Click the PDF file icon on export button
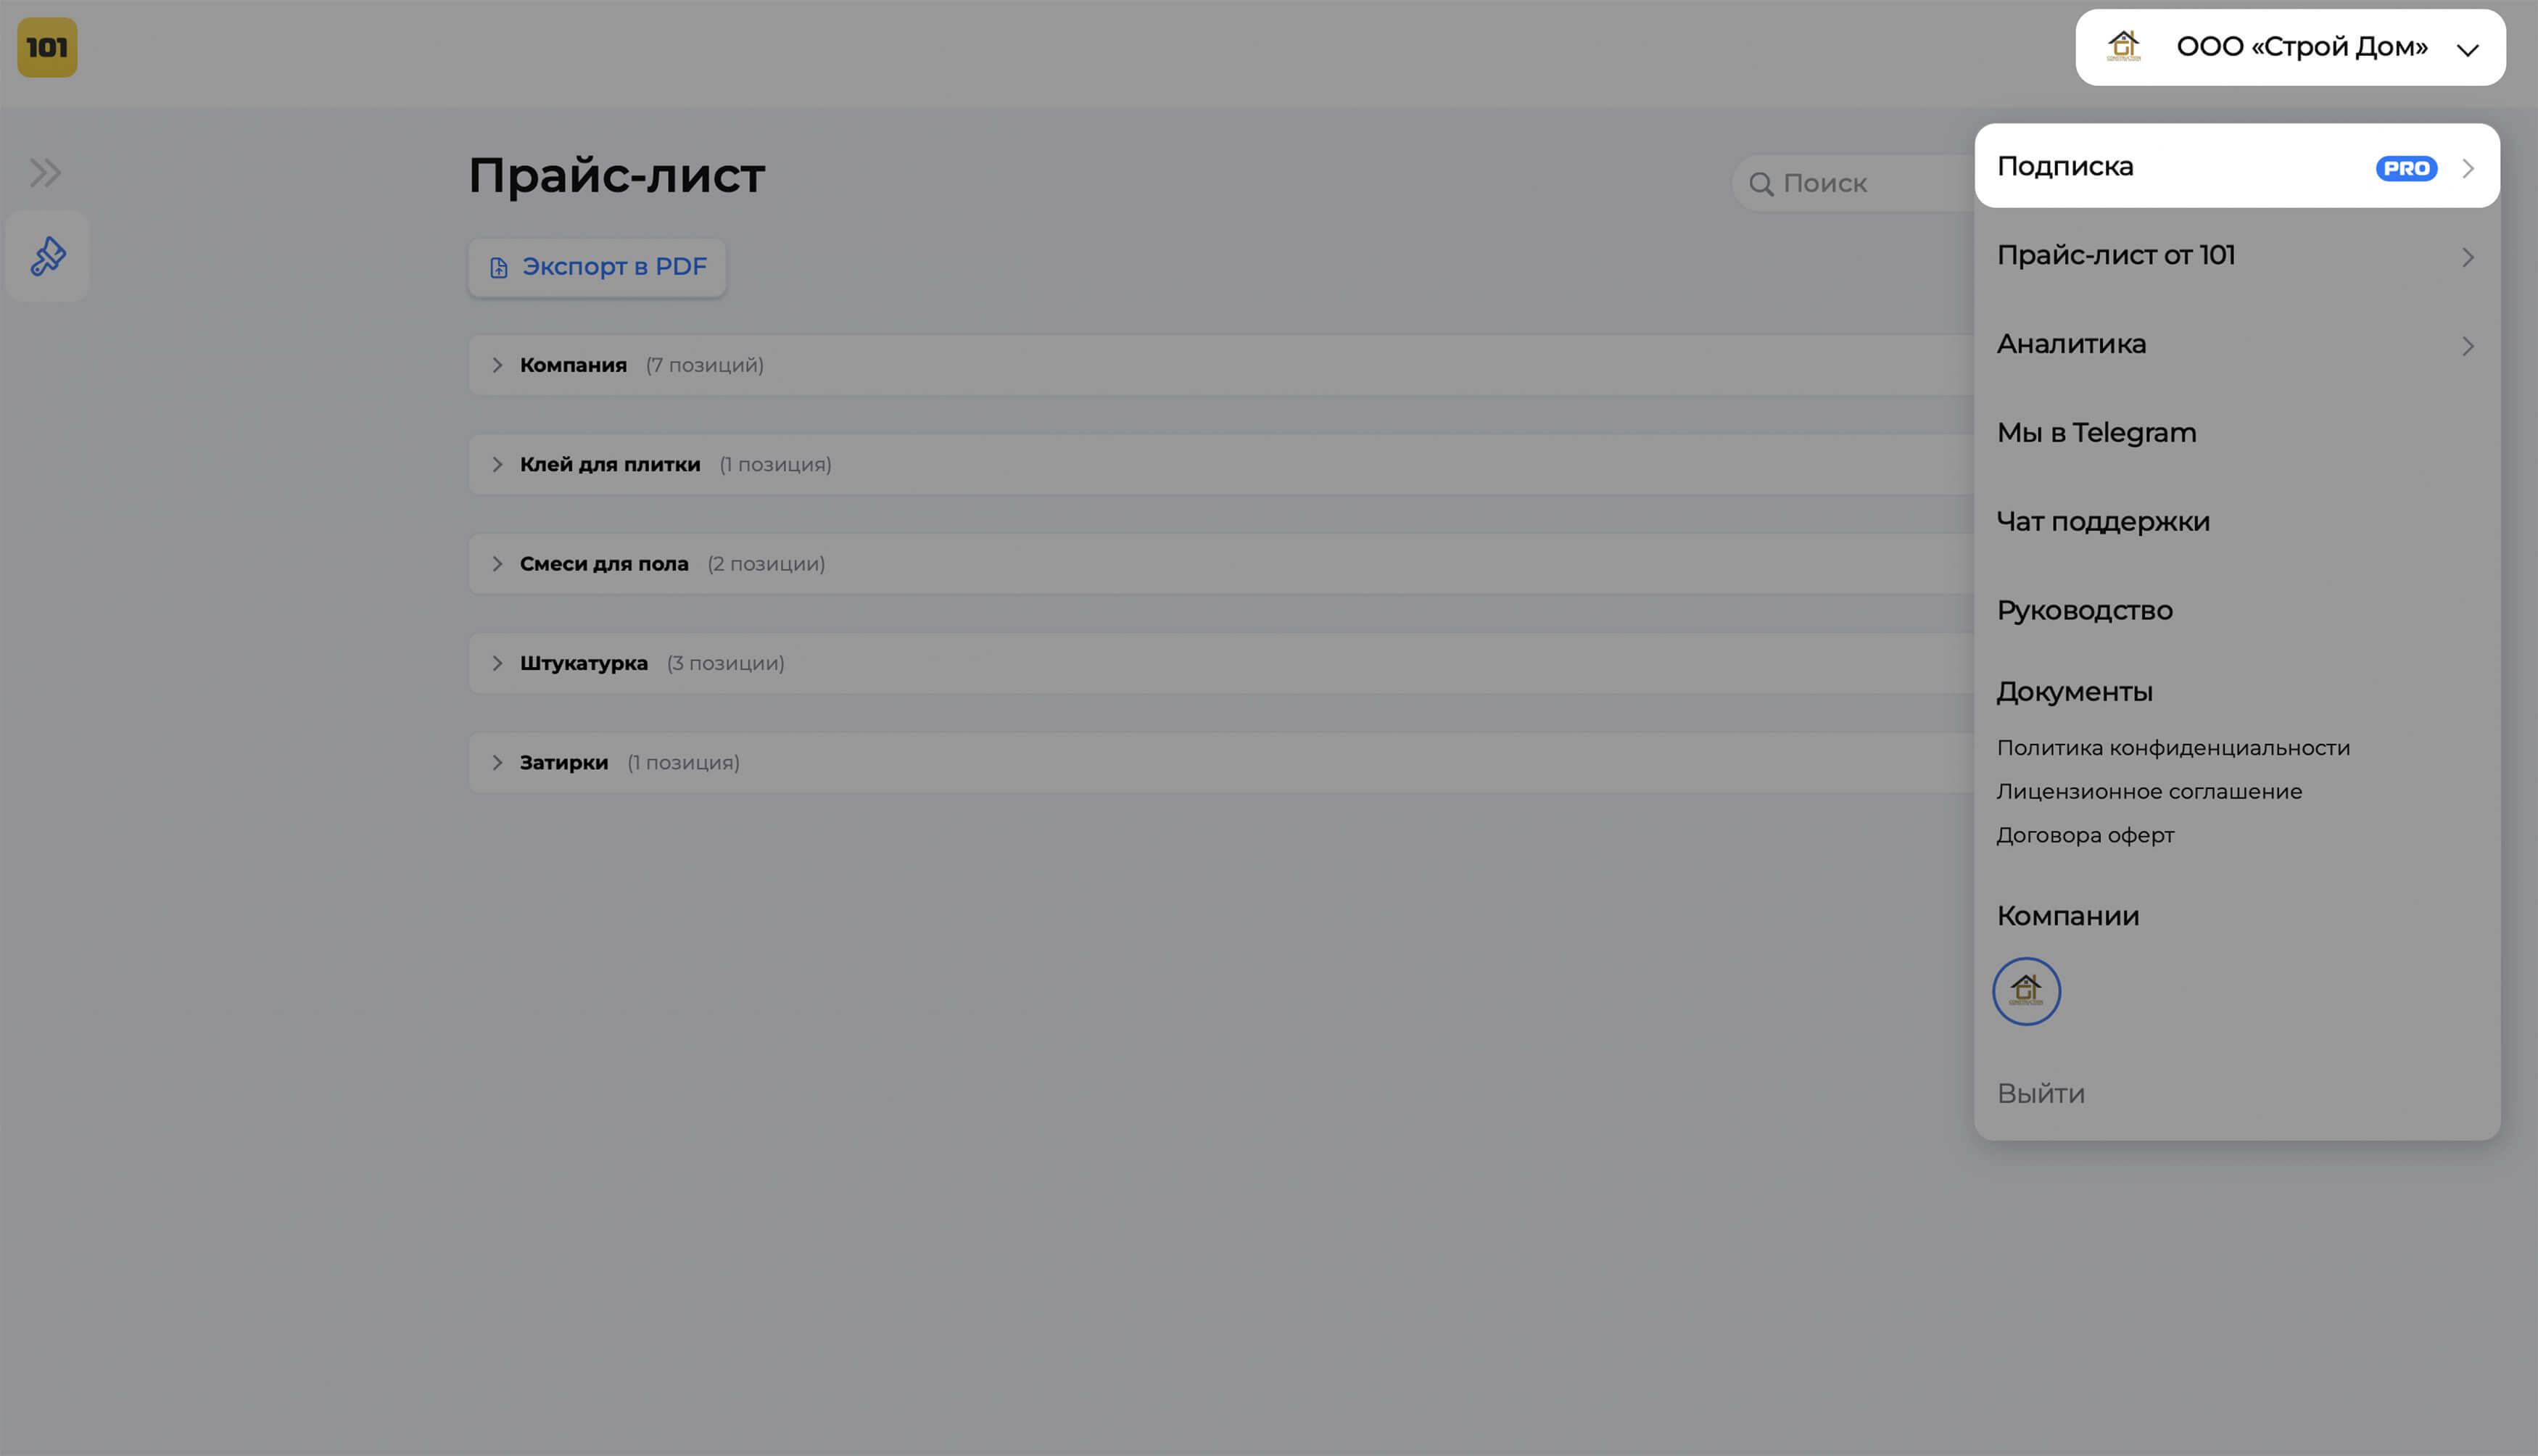Image resolution: width=2538 pixels, height=1456 pixels. pos(498,268)
